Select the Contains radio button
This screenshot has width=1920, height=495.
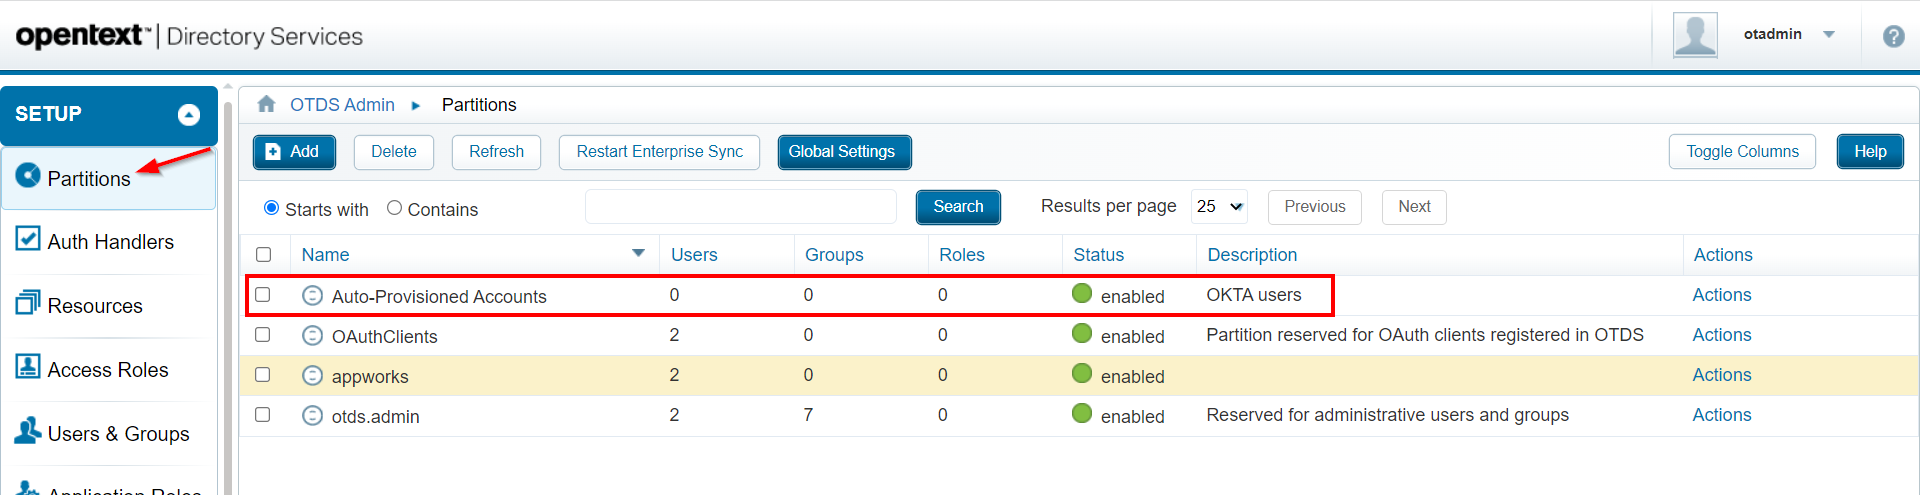point(395,208)
